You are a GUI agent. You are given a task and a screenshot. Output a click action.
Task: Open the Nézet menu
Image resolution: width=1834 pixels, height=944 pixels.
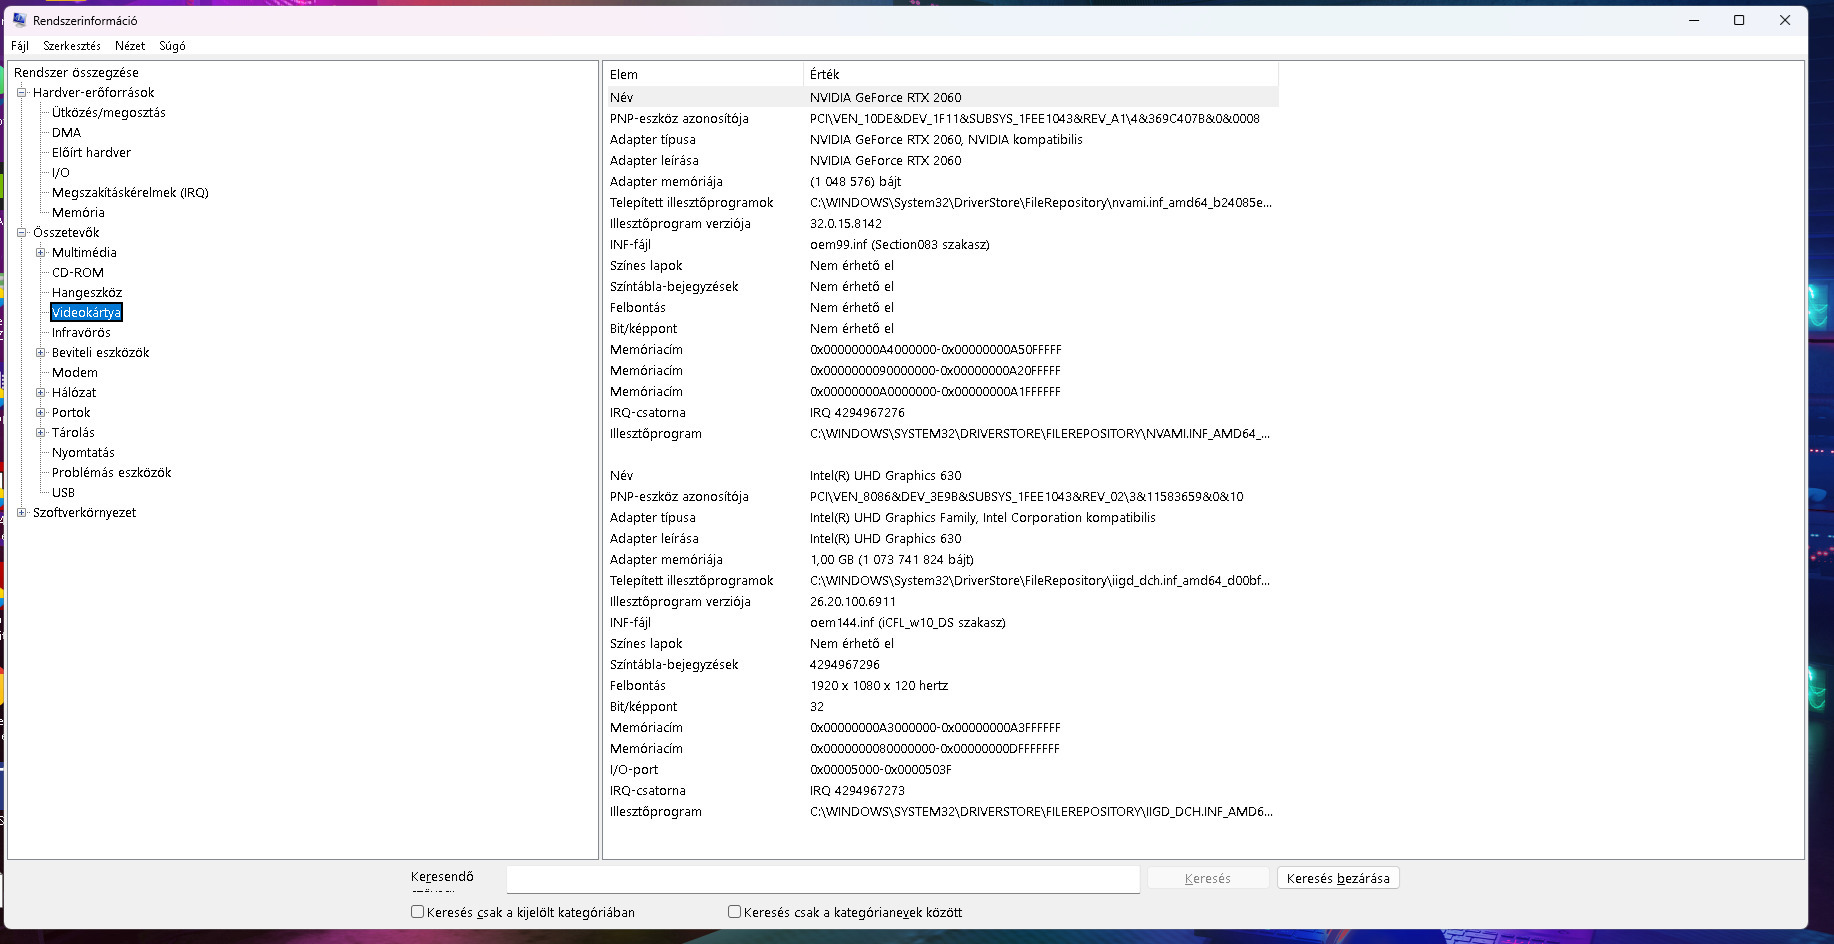[x=130, y=46]
